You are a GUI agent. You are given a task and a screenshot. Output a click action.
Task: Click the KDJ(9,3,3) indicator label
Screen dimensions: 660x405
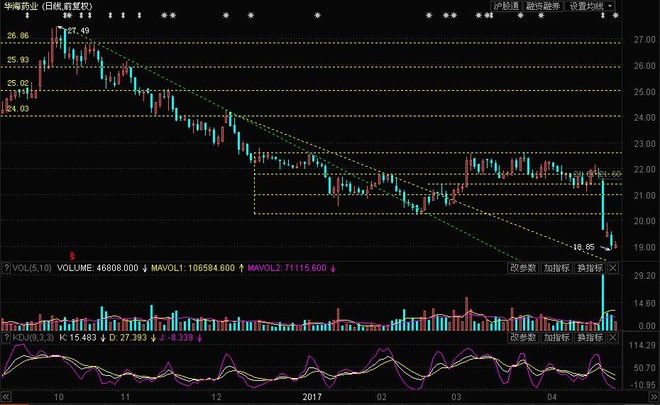(33, 338)
